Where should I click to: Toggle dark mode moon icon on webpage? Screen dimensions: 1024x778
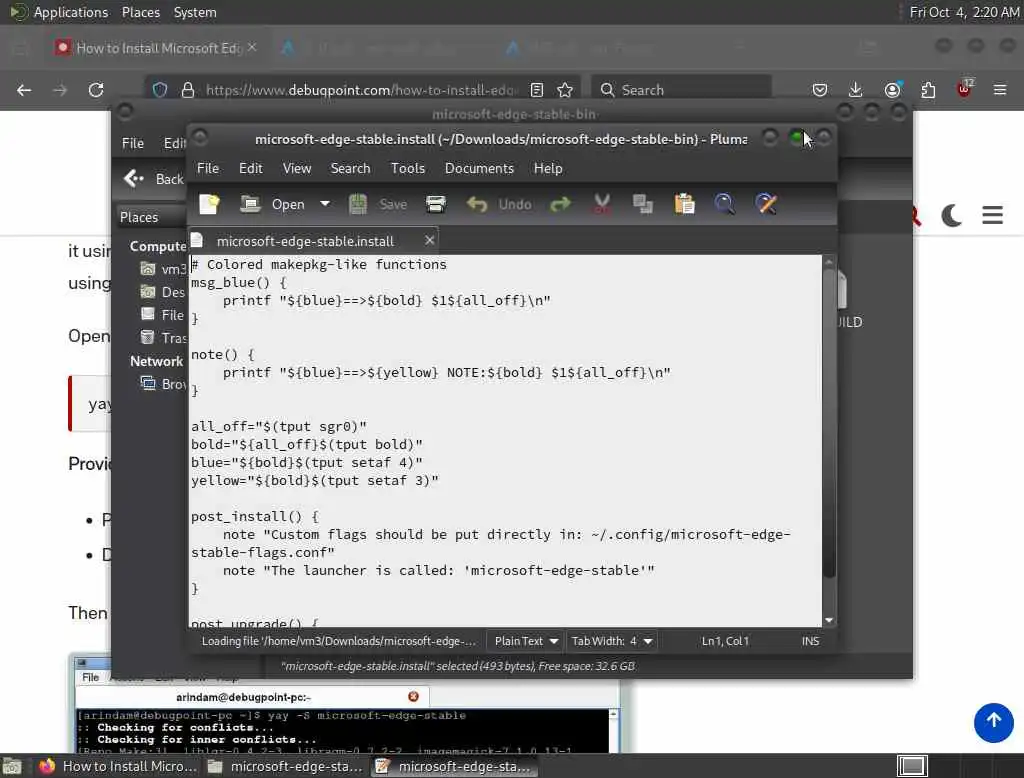[x=952, y=215]
